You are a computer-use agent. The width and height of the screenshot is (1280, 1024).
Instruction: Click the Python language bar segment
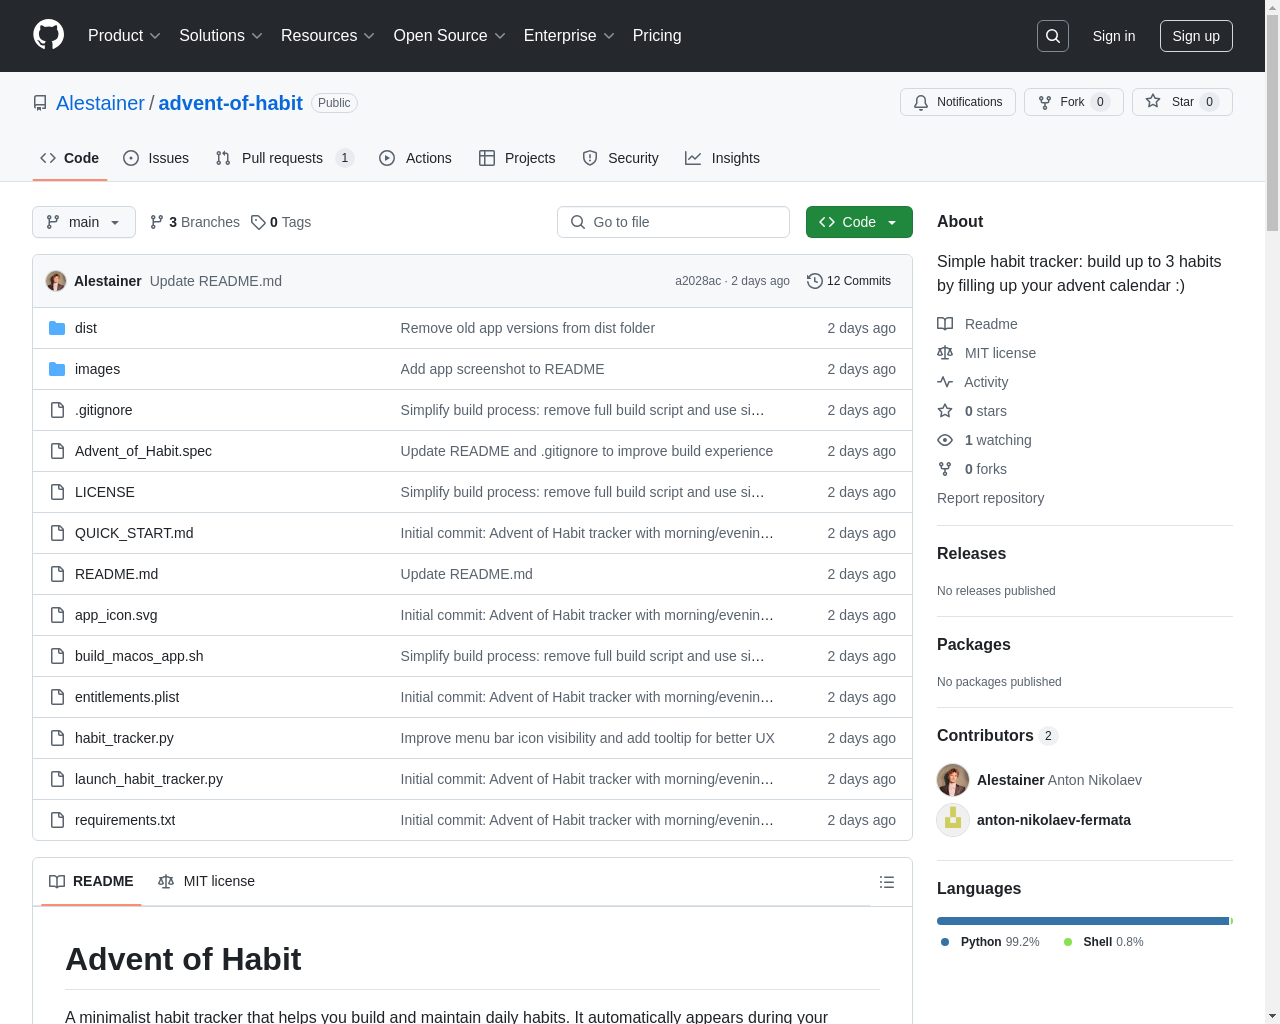coord(1083,921)
